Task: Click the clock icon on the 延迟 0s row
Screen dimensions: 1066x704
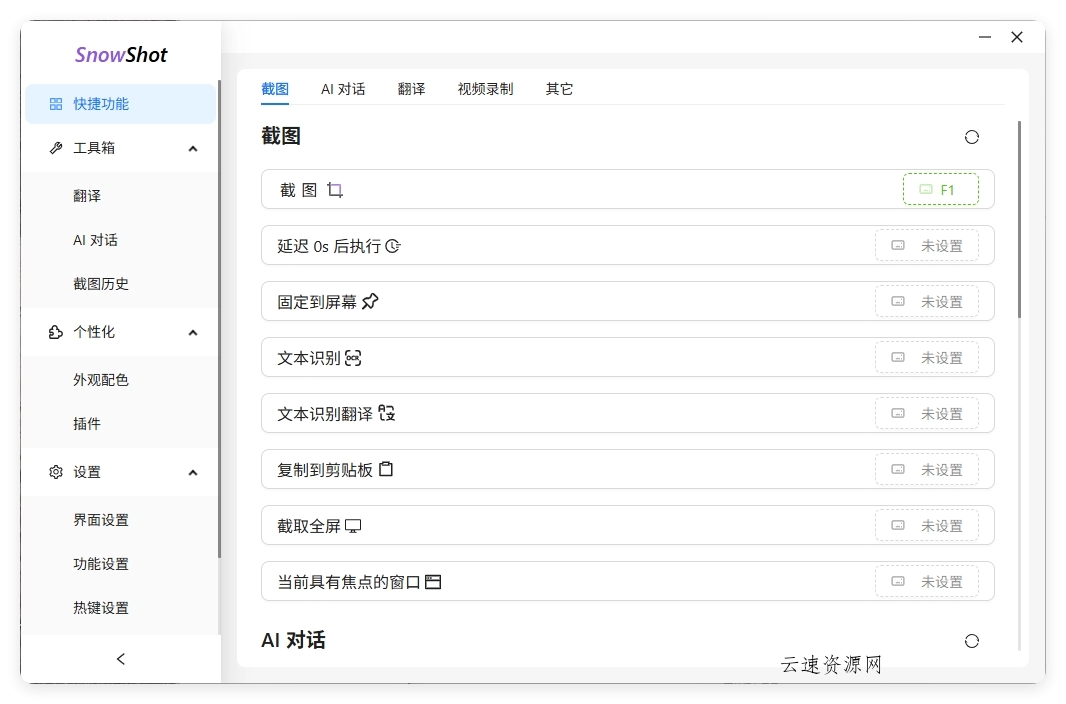Action: point(392,245)
